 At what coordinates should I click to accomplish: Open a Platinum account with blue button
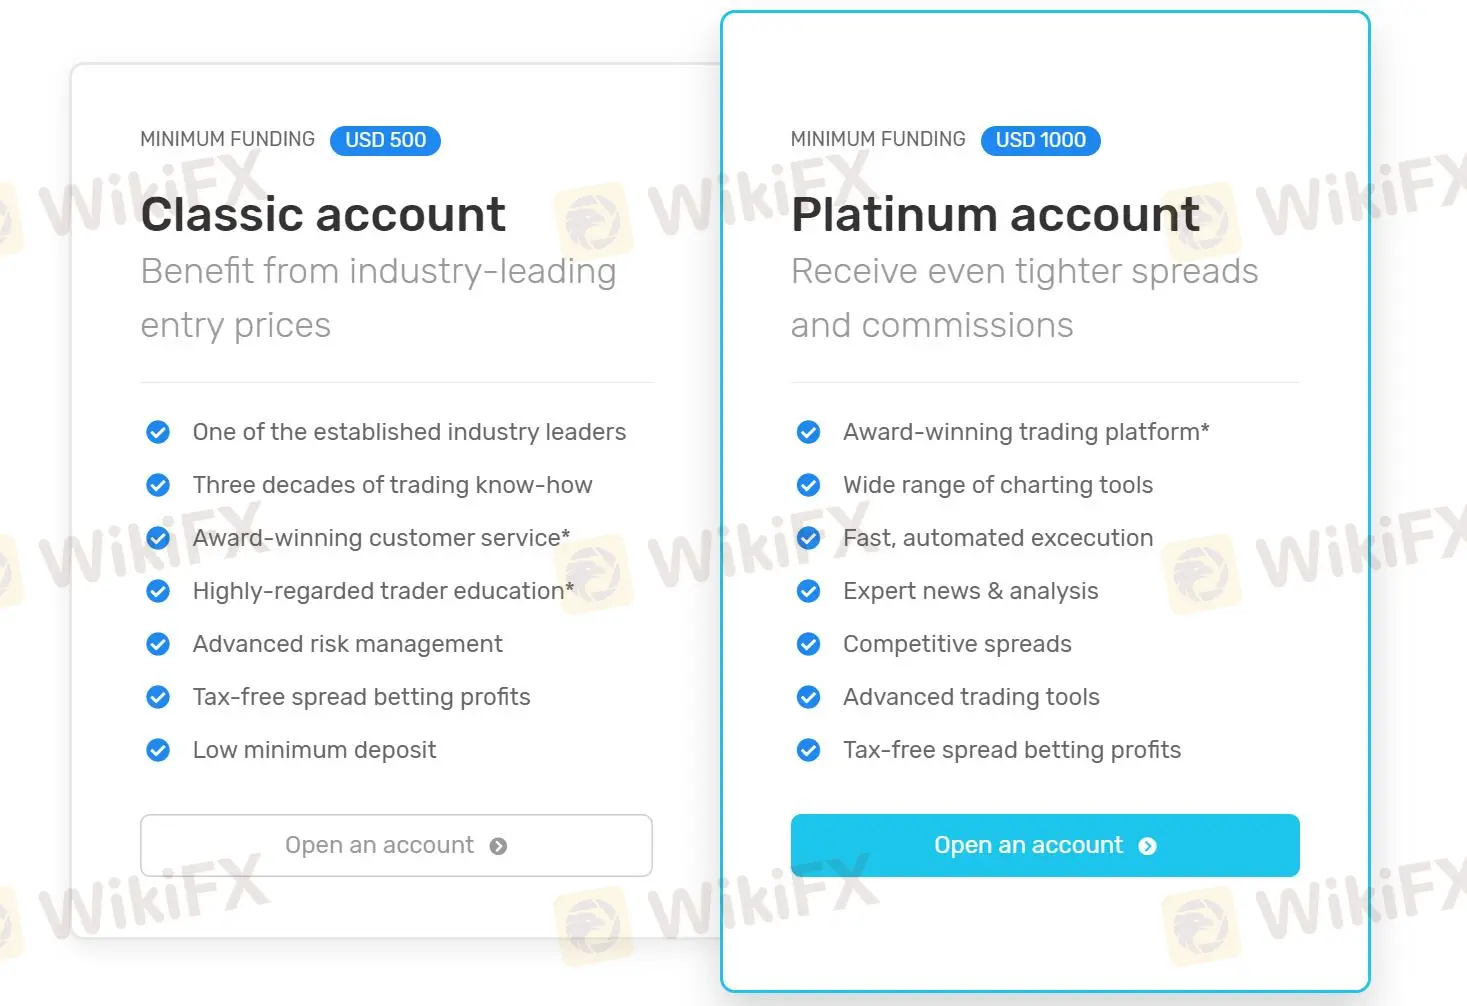1045,846
